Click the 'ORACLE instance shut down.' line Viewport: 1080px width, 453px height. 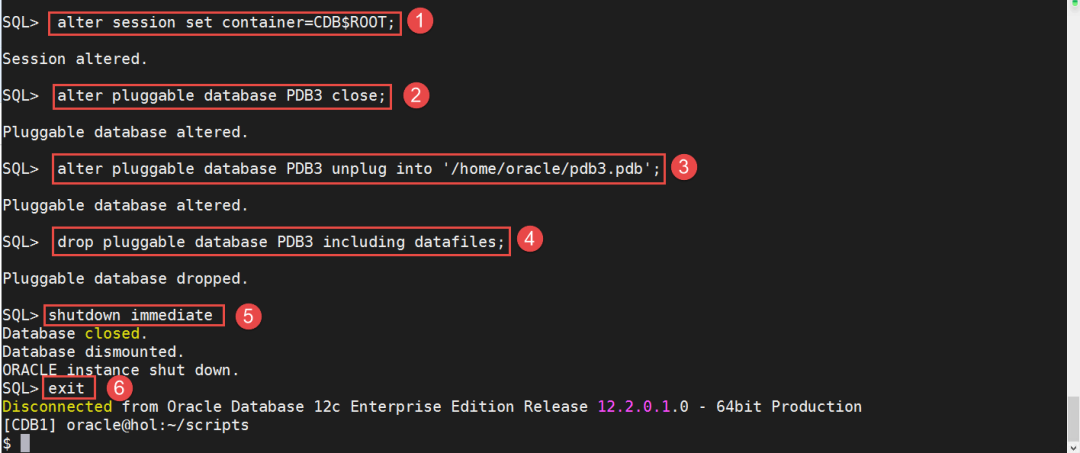click(120, 370)
